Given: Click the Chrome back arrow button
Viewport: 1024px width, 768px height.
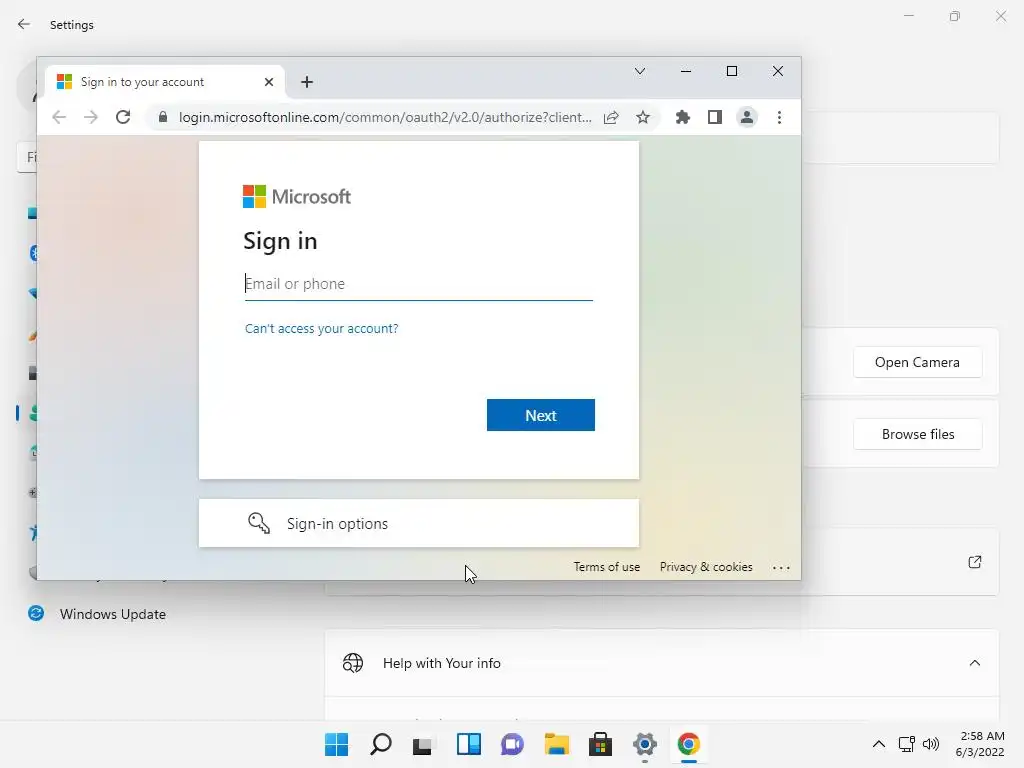Looking at the screenshot, I should tap(59, 118).
